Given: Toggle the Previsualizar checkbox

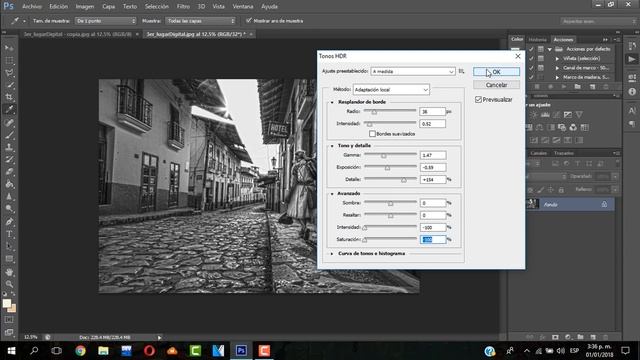Looking at the screenshot, I should (x=478, y=100).
